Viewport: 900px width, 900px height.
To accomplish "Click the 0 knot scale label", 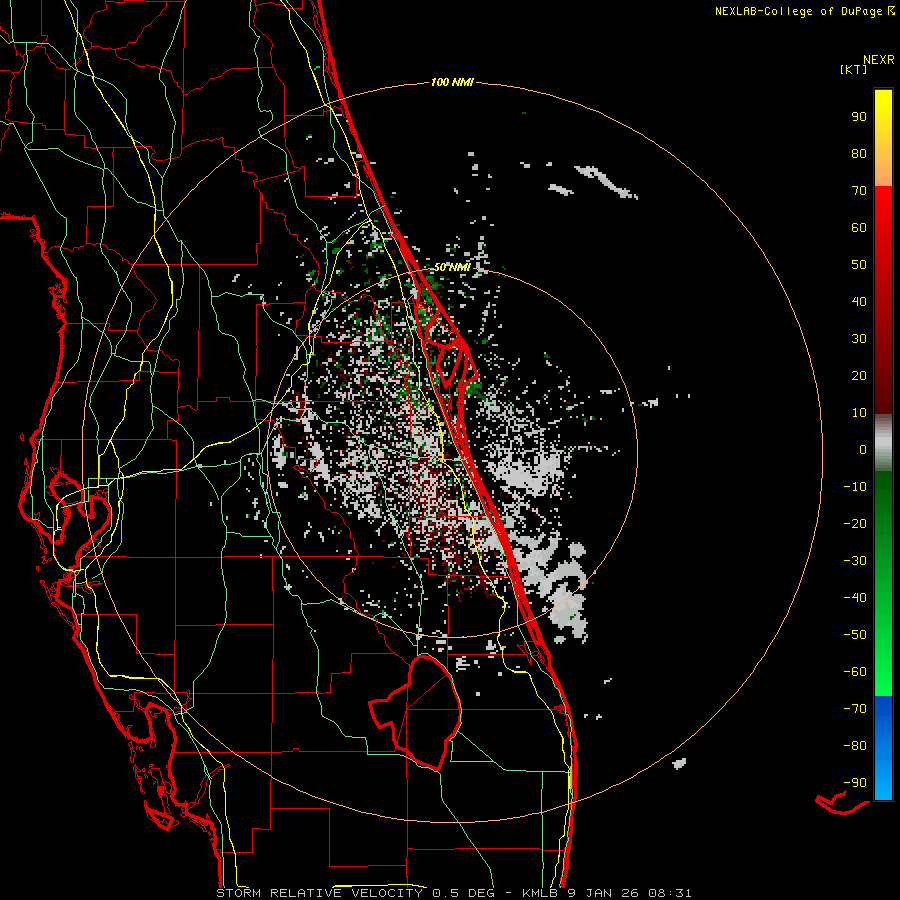I will [x=863, y=449].
